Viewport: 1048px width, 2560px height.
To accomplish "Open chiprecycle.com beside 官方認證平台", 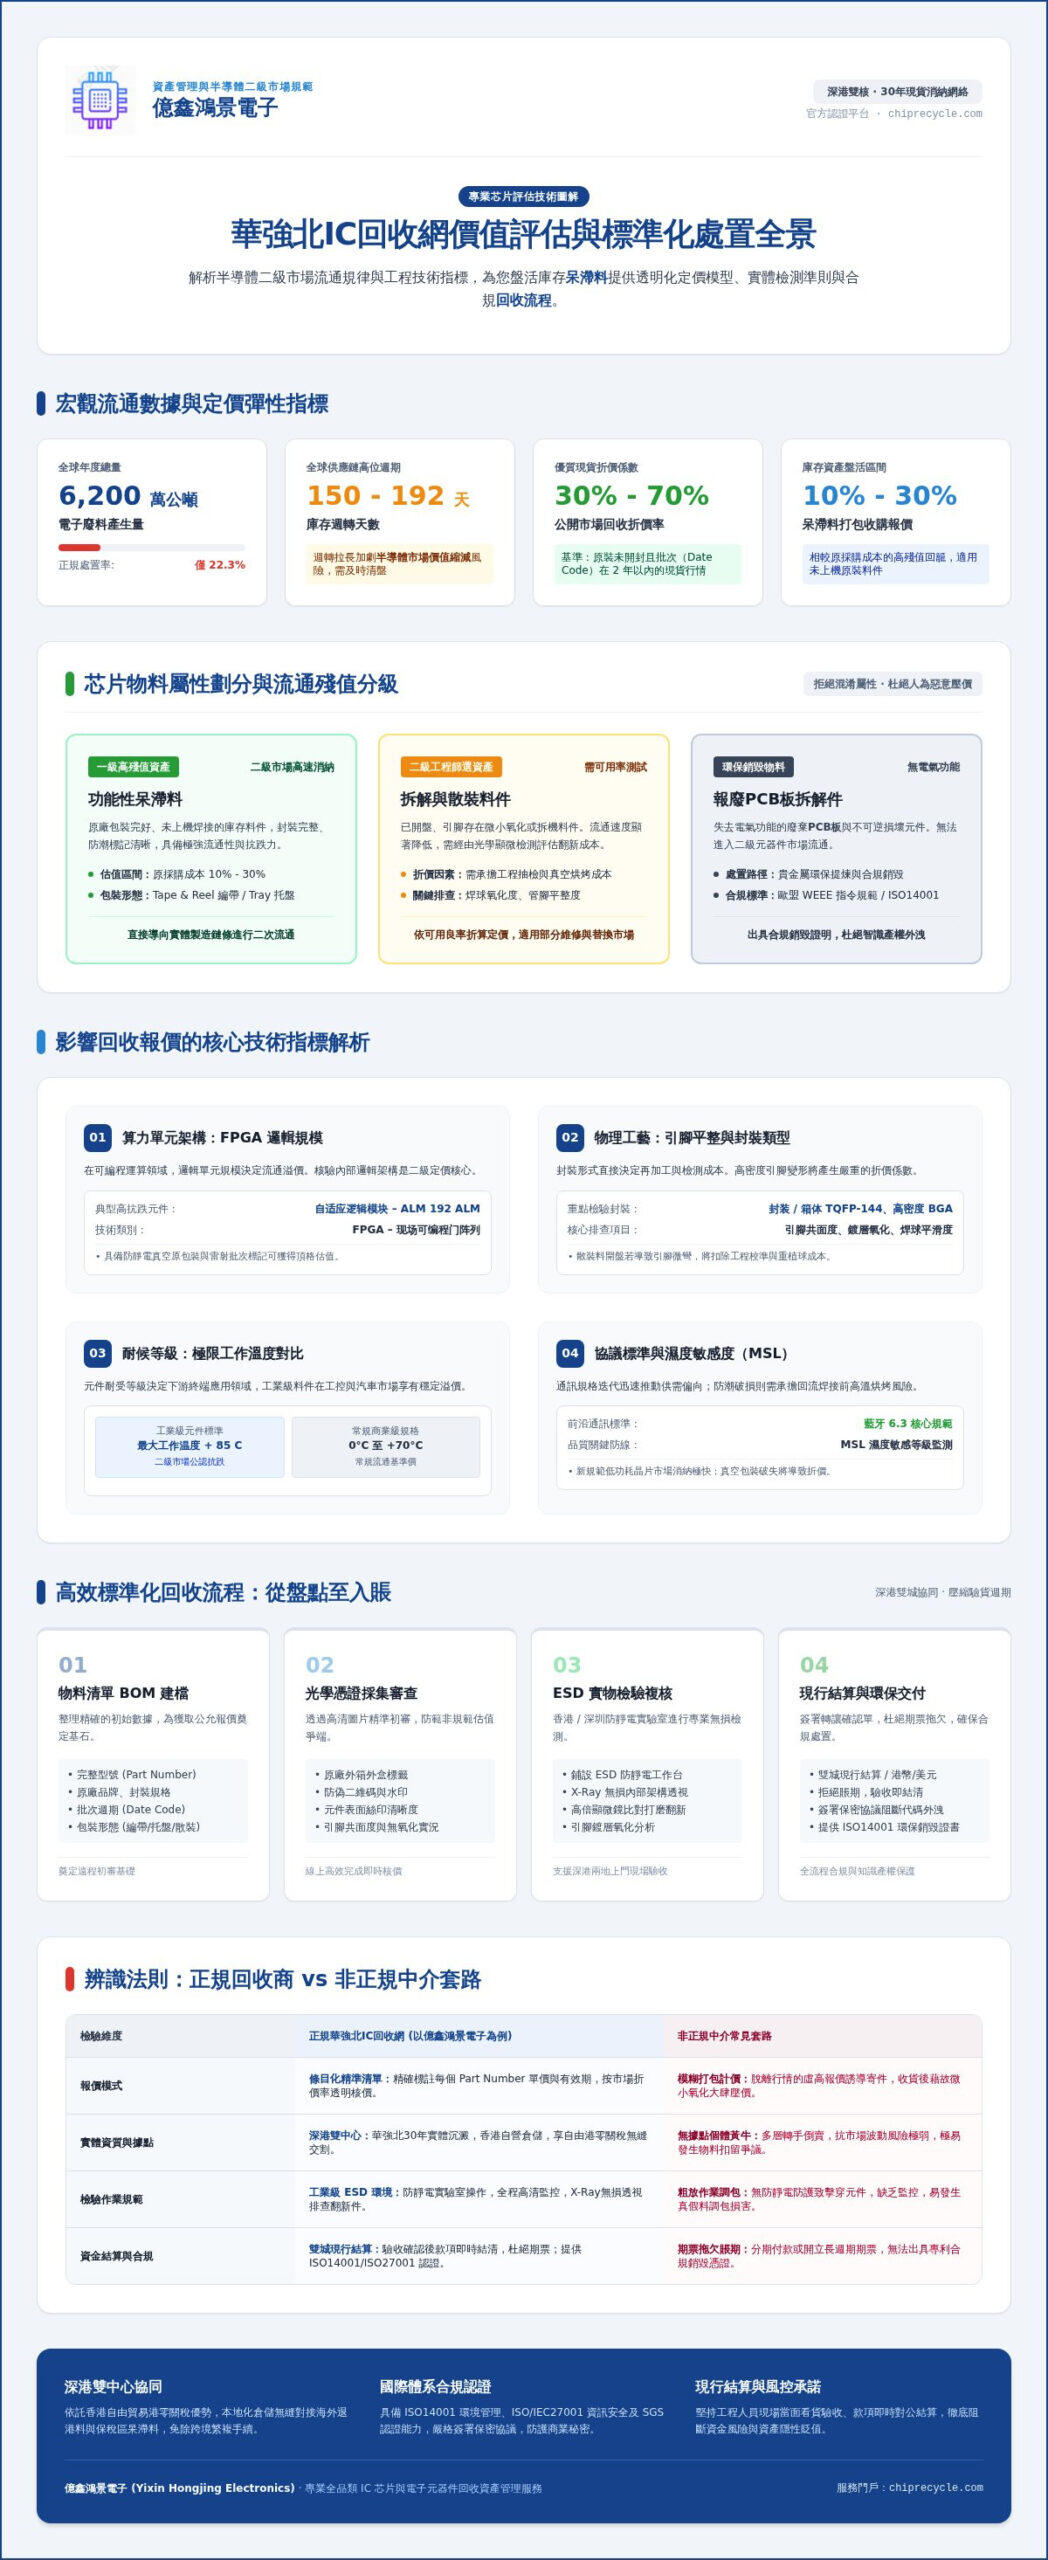I will (934, 114).
